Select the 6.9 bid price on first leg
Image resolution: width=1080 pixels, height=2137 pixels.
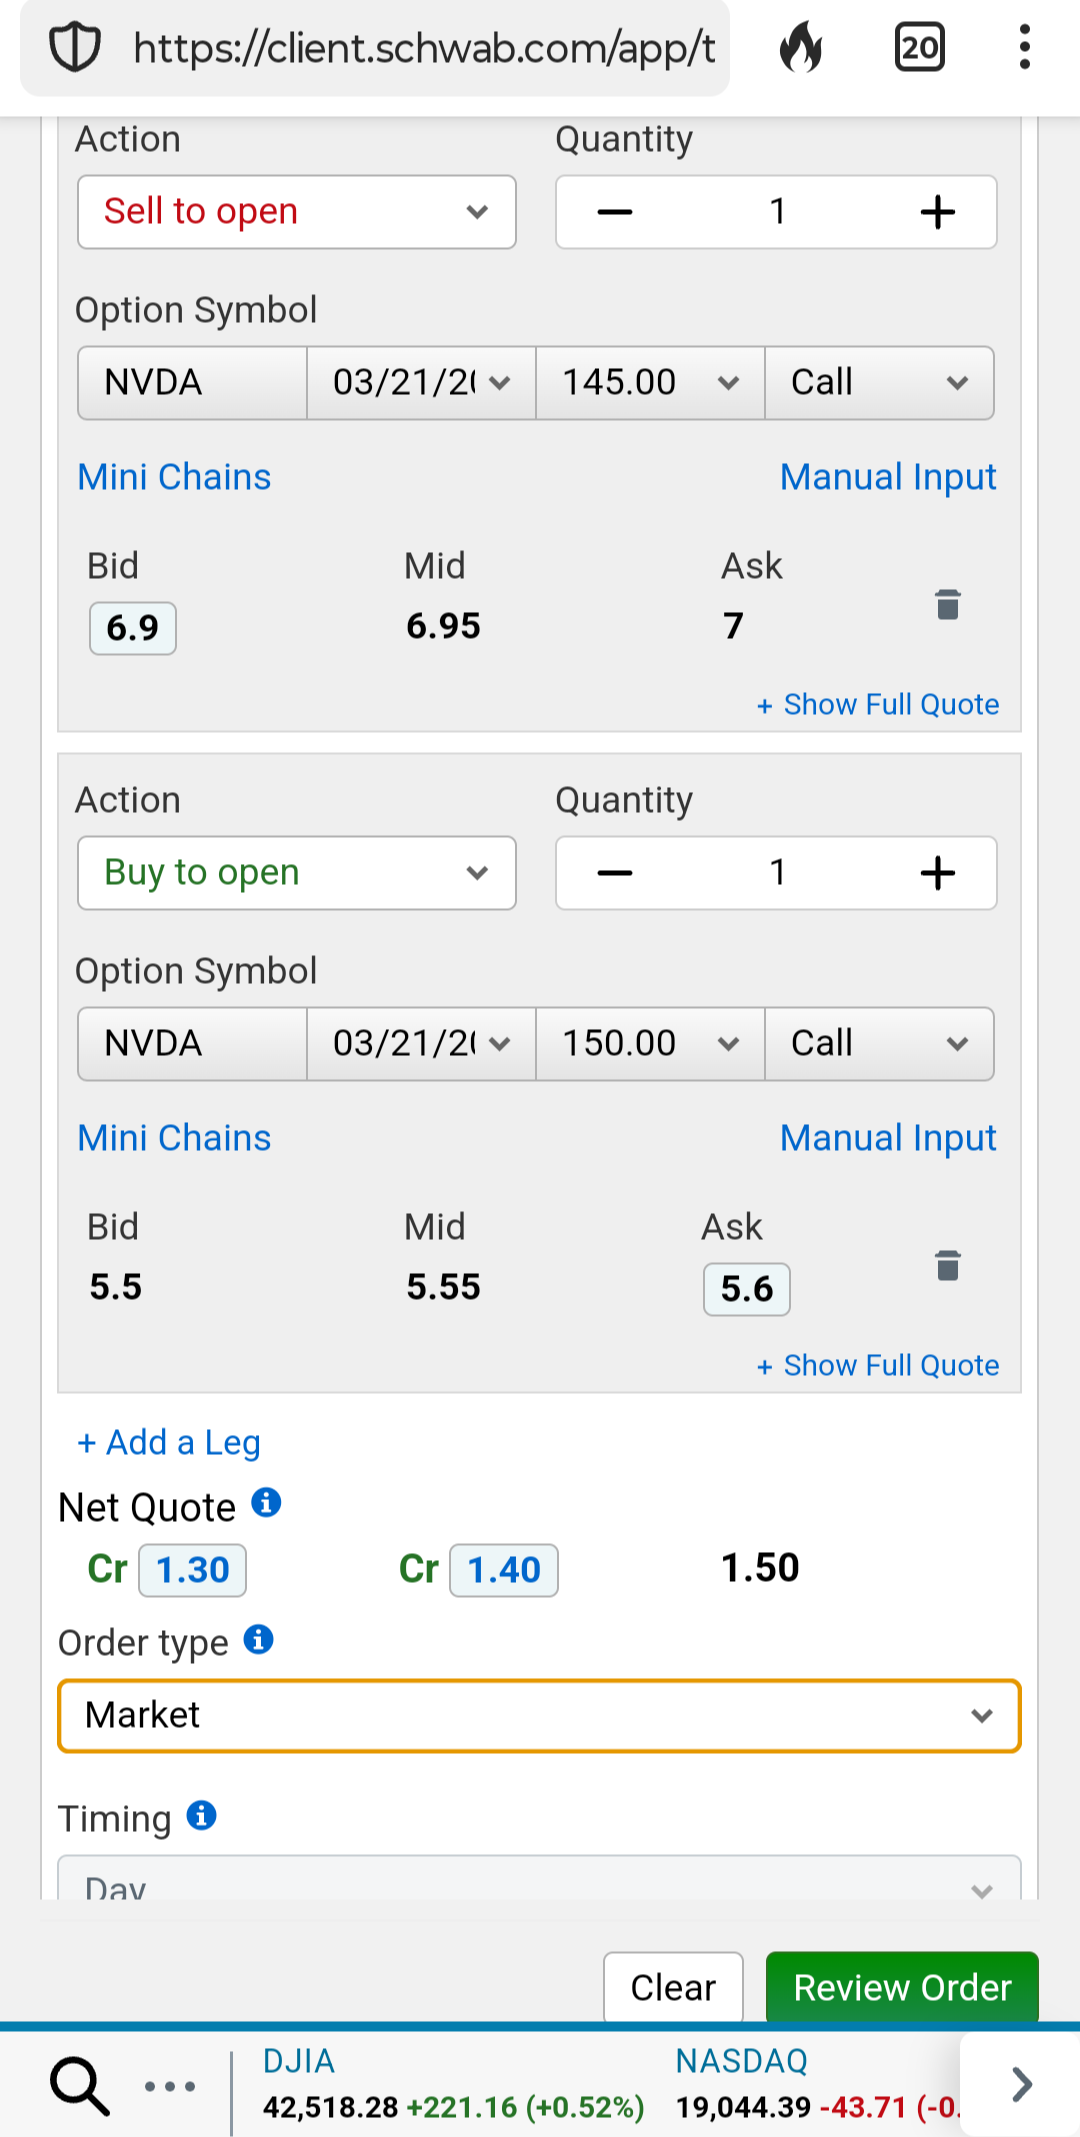pyautogui.click(x=133, y=628)
